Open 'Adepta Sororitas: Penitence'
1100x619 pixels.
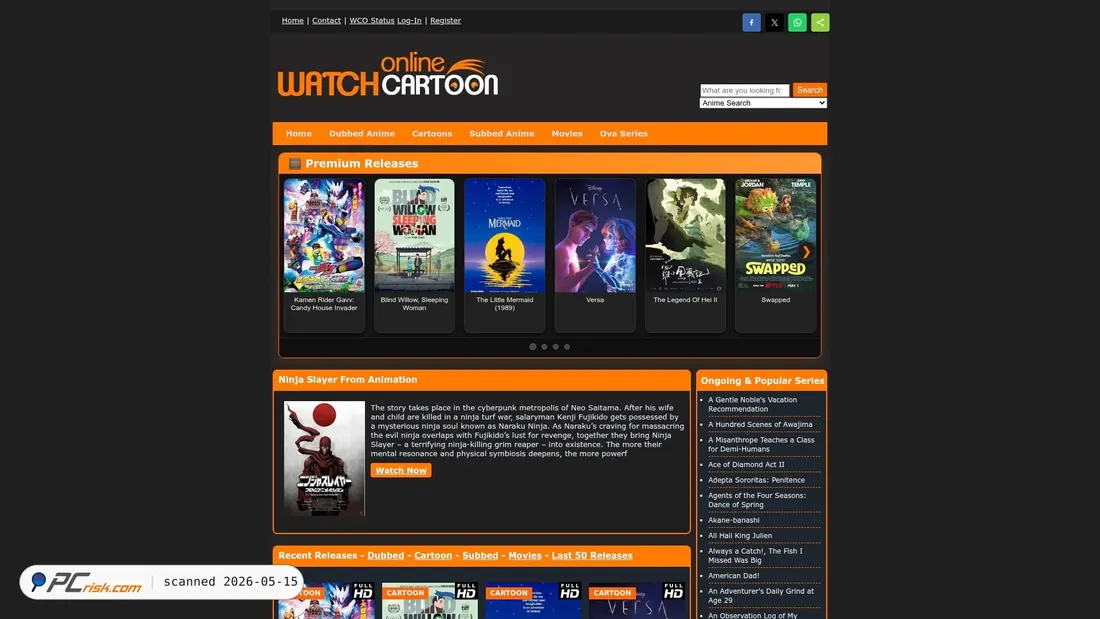[756, 480]
